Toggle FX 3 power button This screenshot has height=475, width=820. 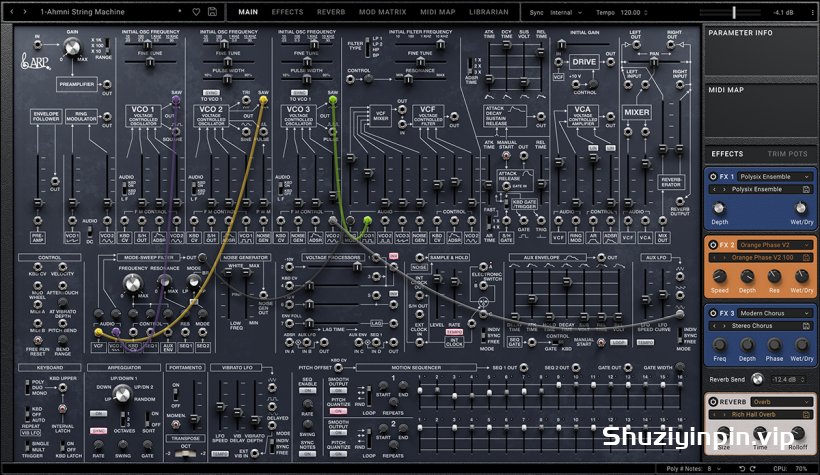[x=713, y=313]
